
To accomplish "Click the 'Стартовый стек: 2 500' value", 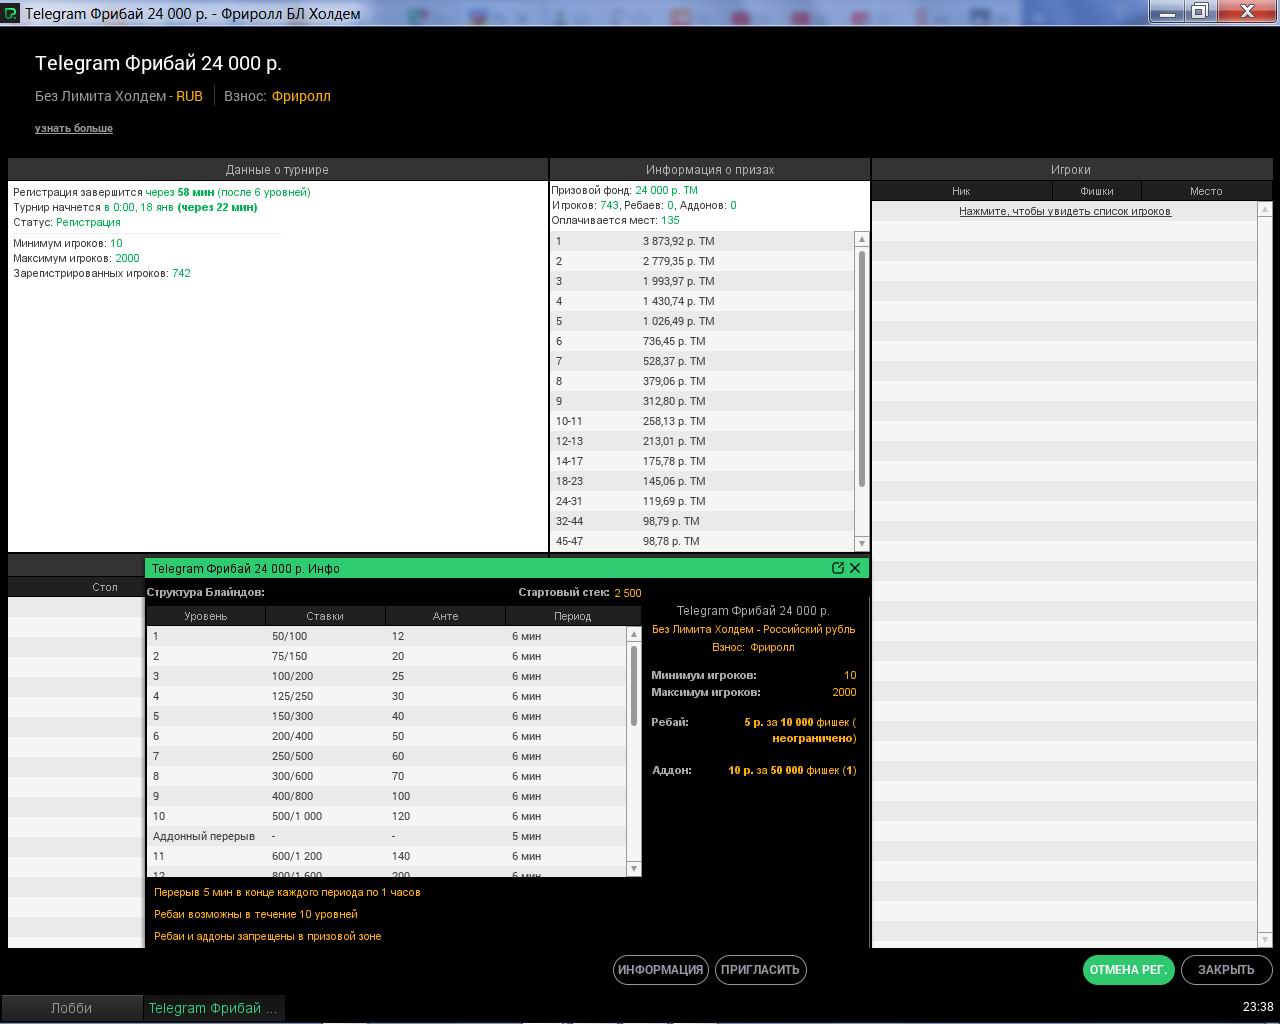I will click(x=628, y=593).
